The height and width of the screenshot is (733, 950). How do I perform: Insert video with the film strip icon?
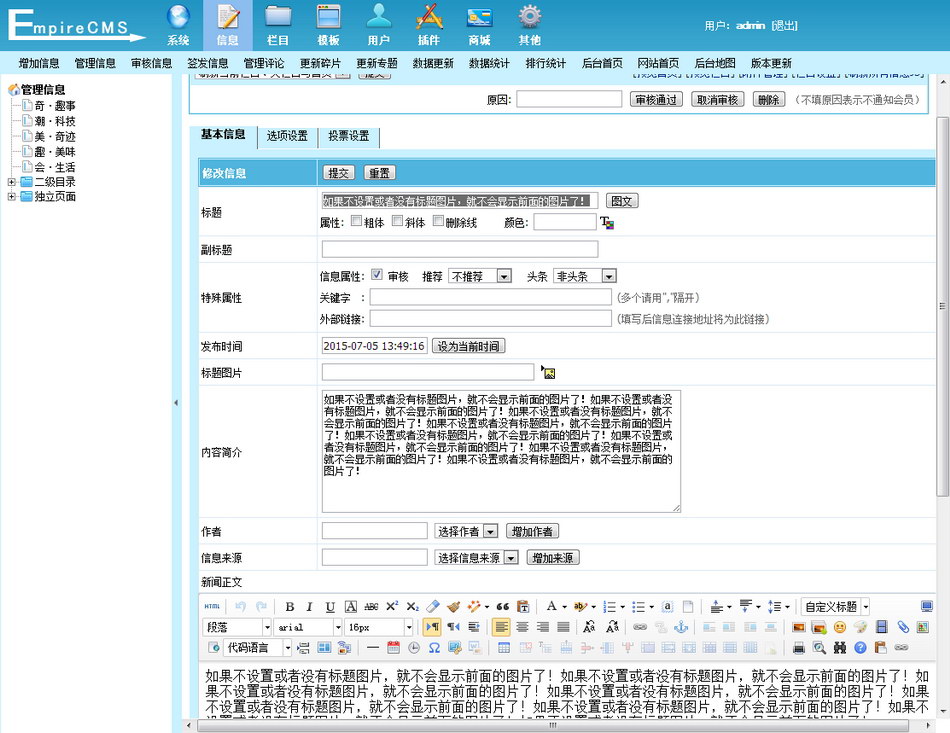click(x=882, y=627)
